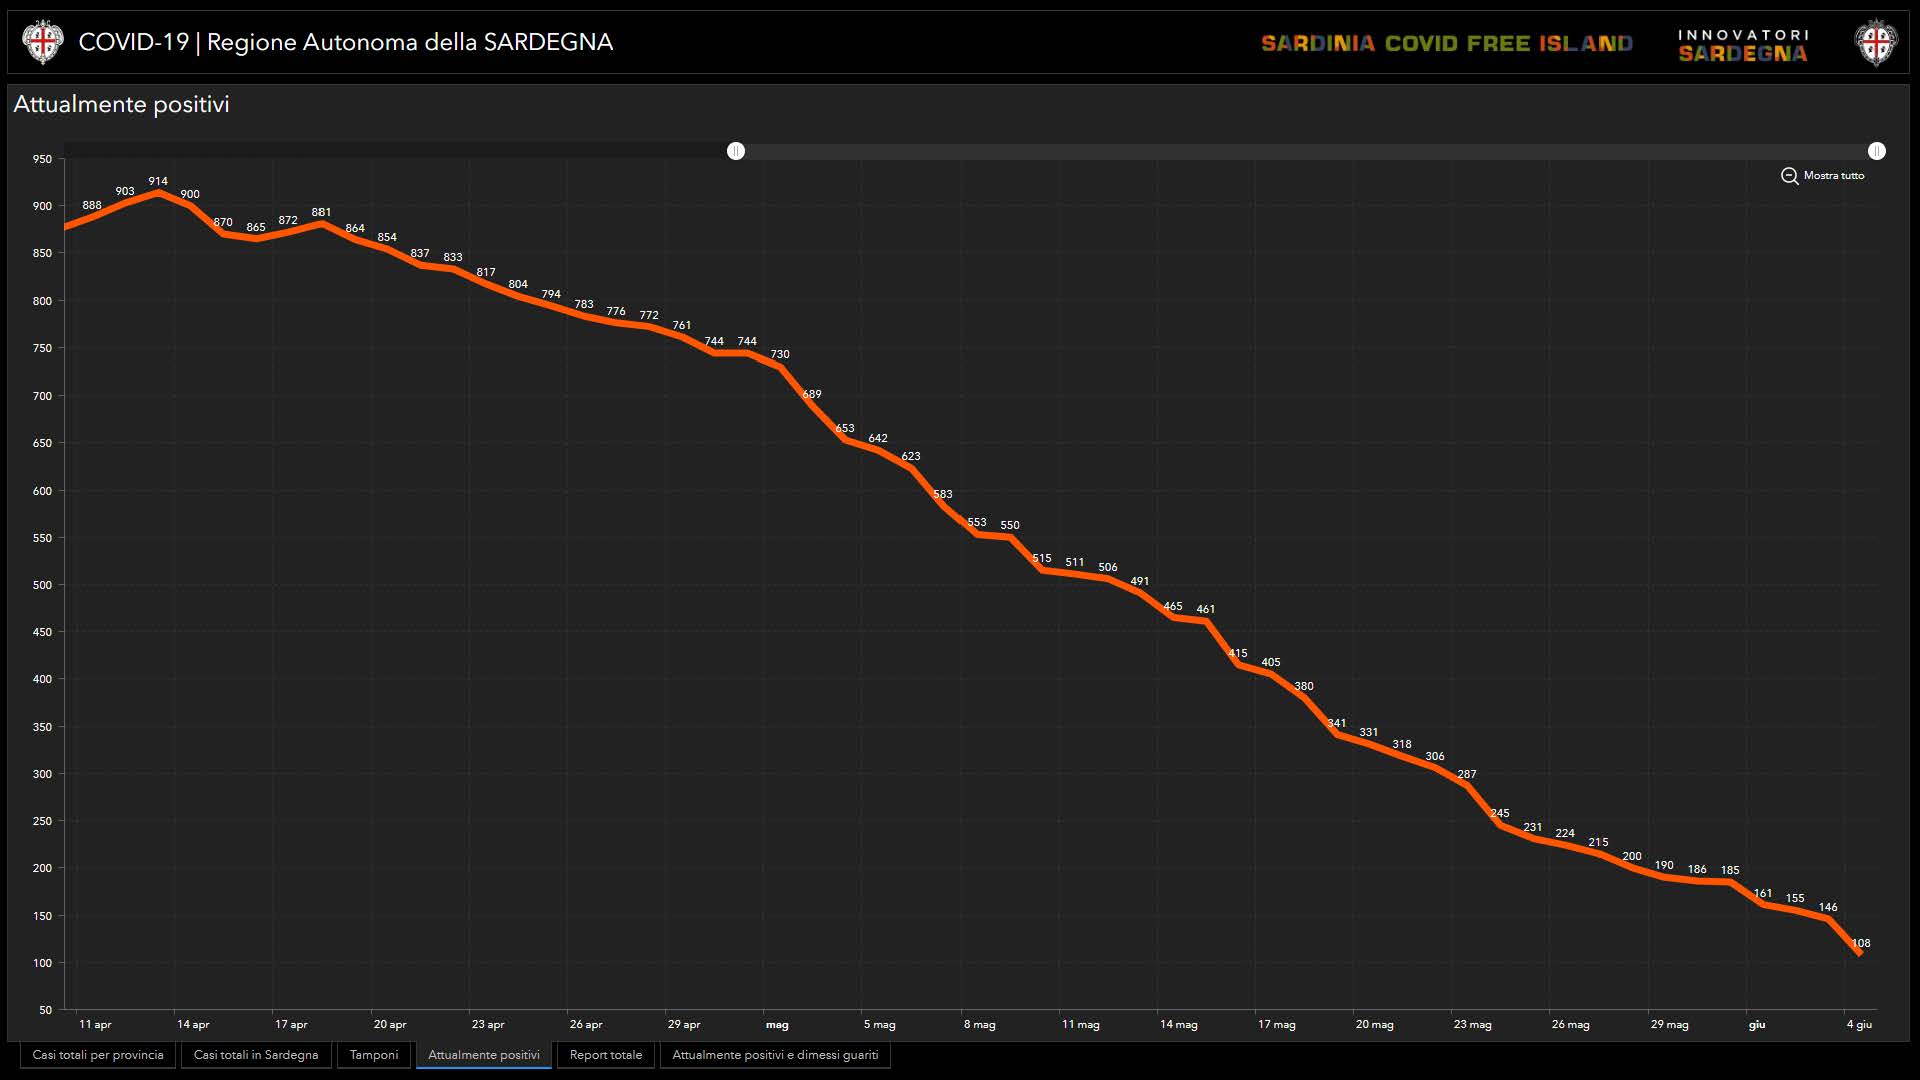Grab the left handle of the range slider
The height and width of the screenshot is (1080, 1920).
click(x=736, y=151)
